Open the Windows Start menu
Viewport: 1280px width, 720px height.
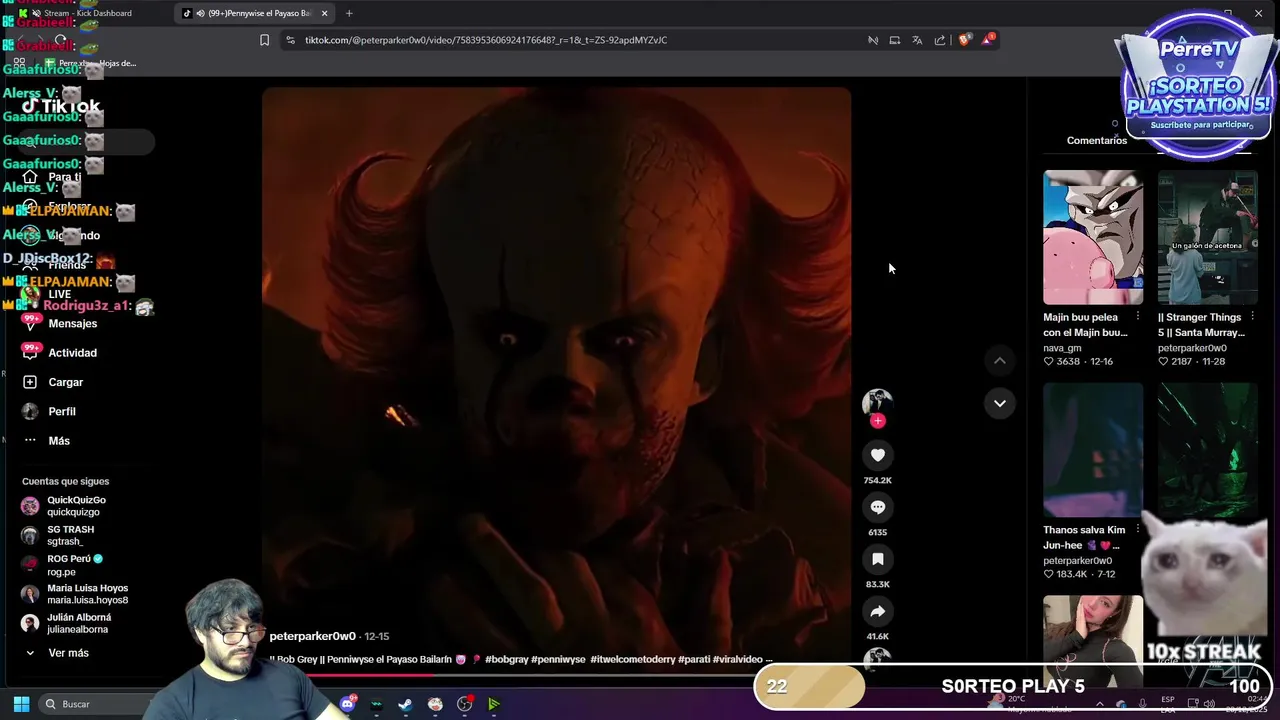tap(21, 704)
